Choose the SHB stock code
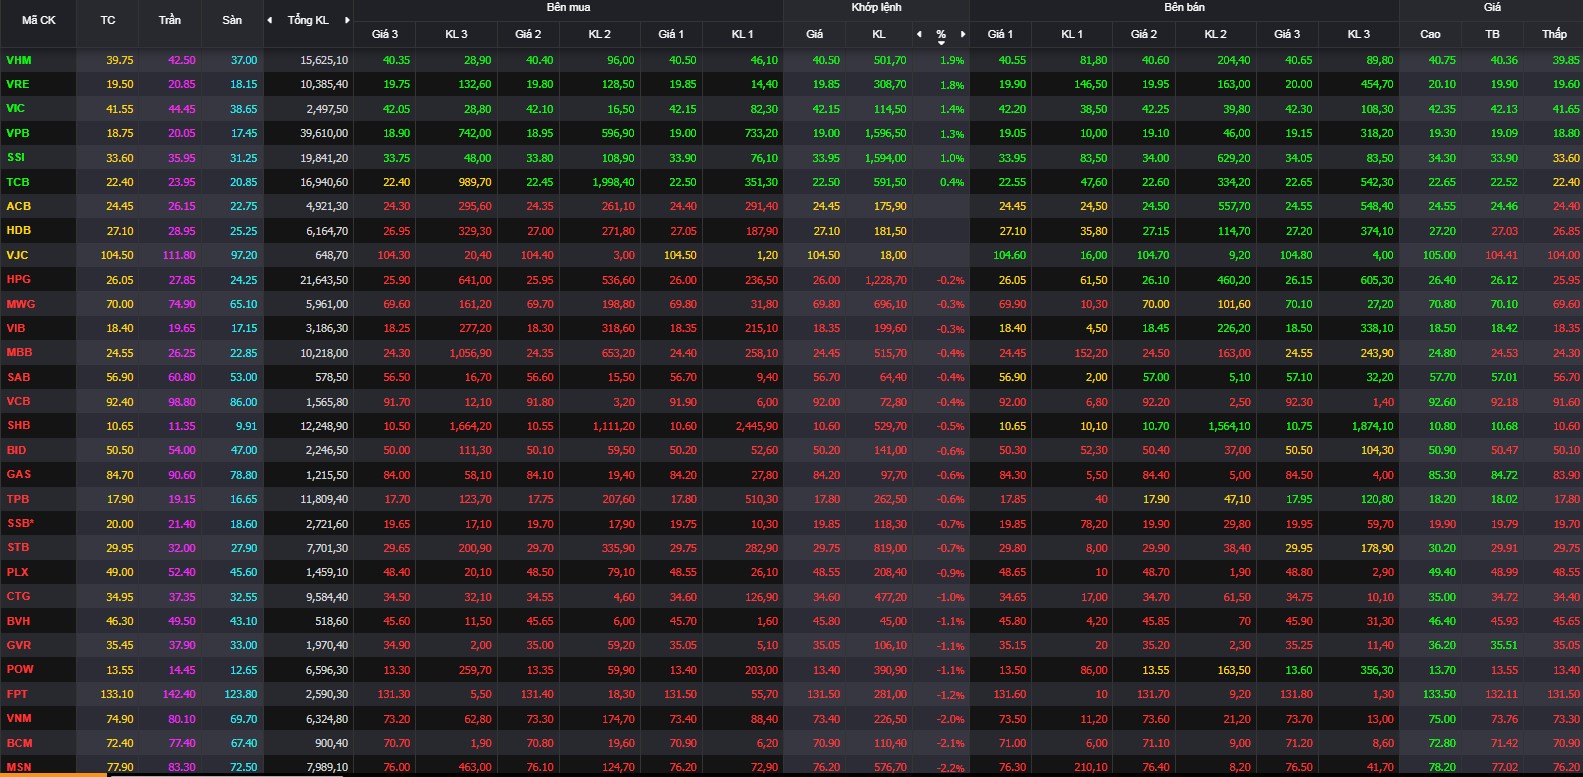The height and width of the screenshot is (777, 1583). tap(18, 425)
